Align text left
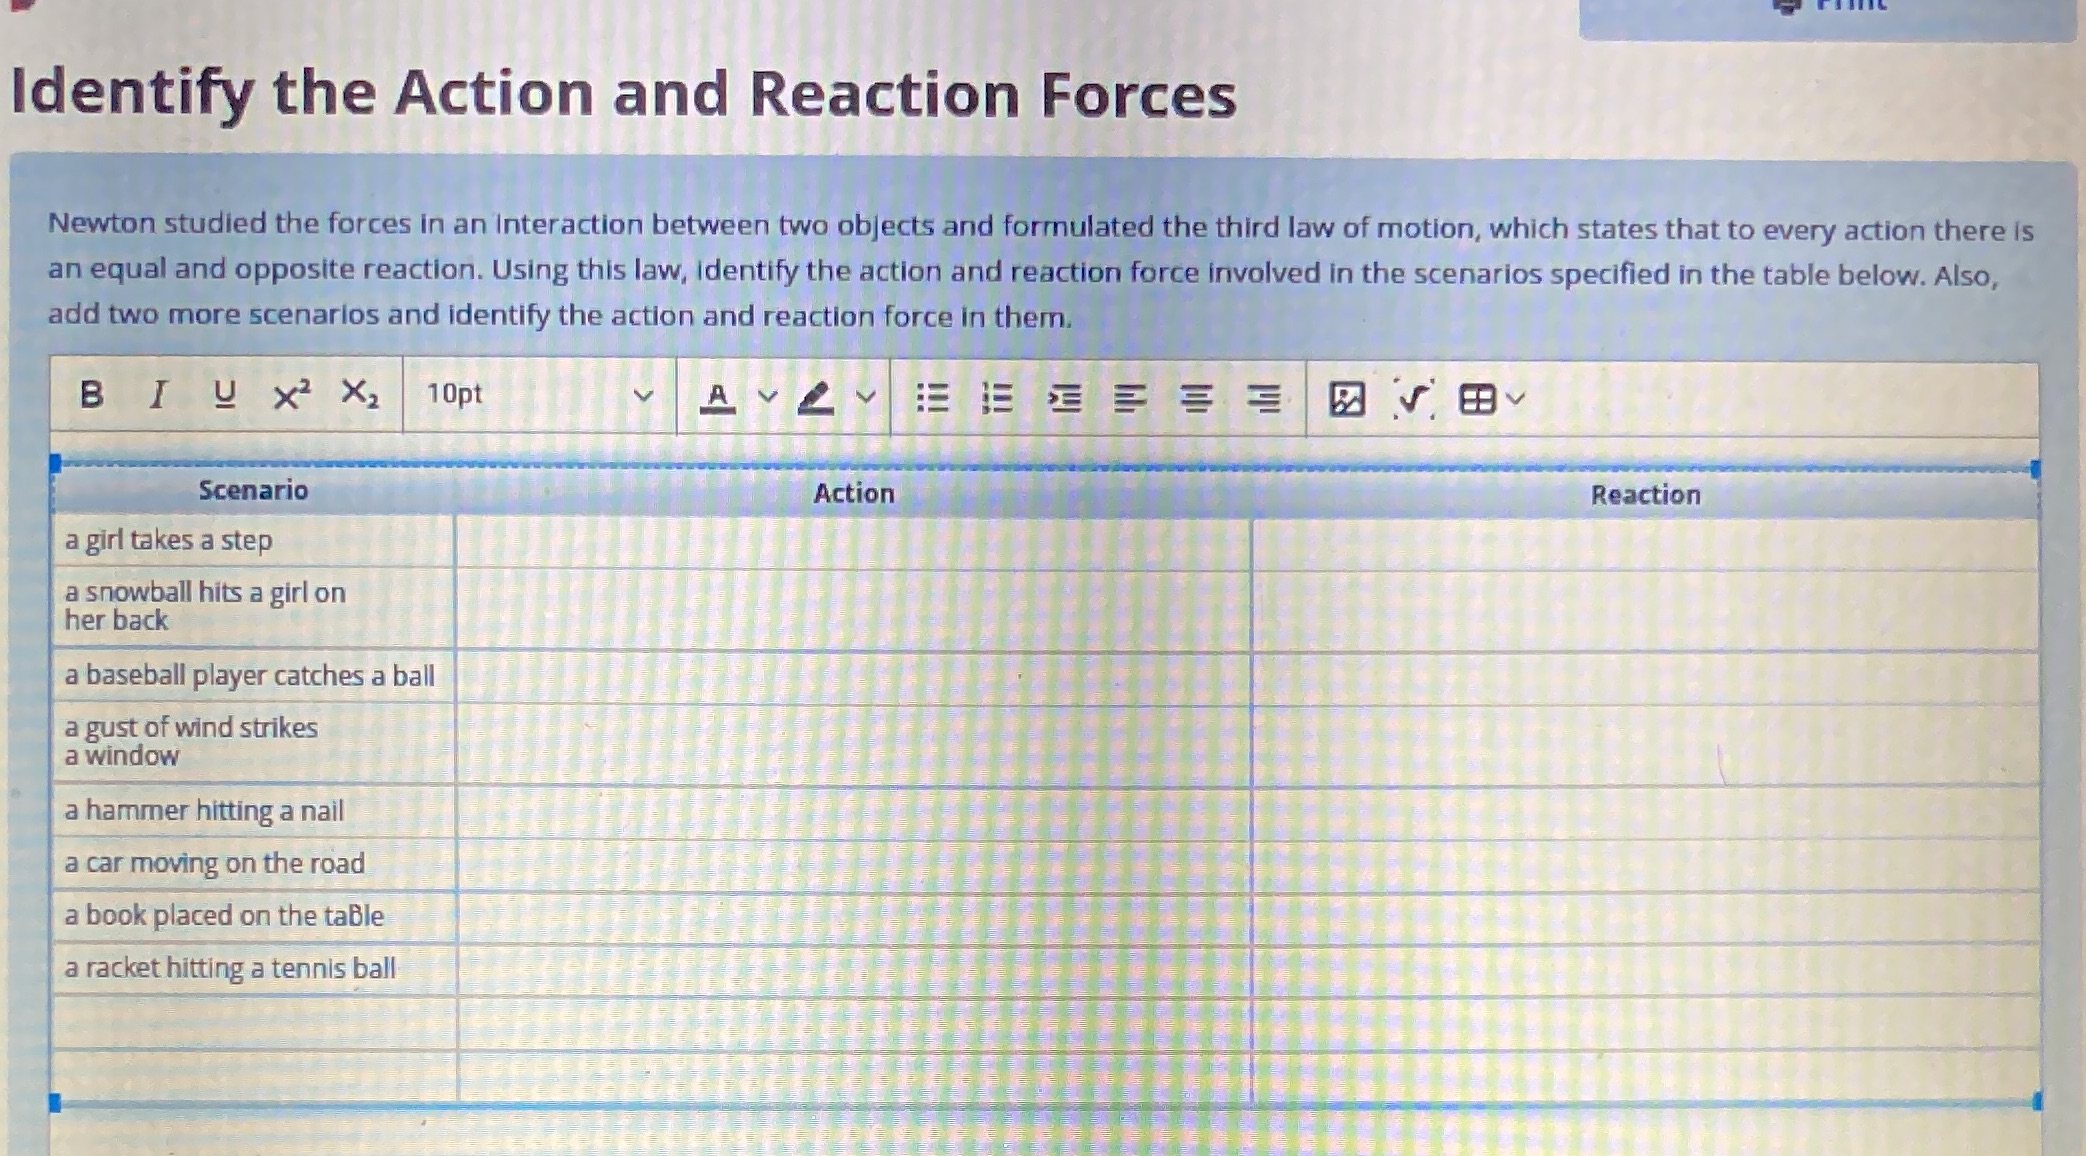 tap(1130, 399)
